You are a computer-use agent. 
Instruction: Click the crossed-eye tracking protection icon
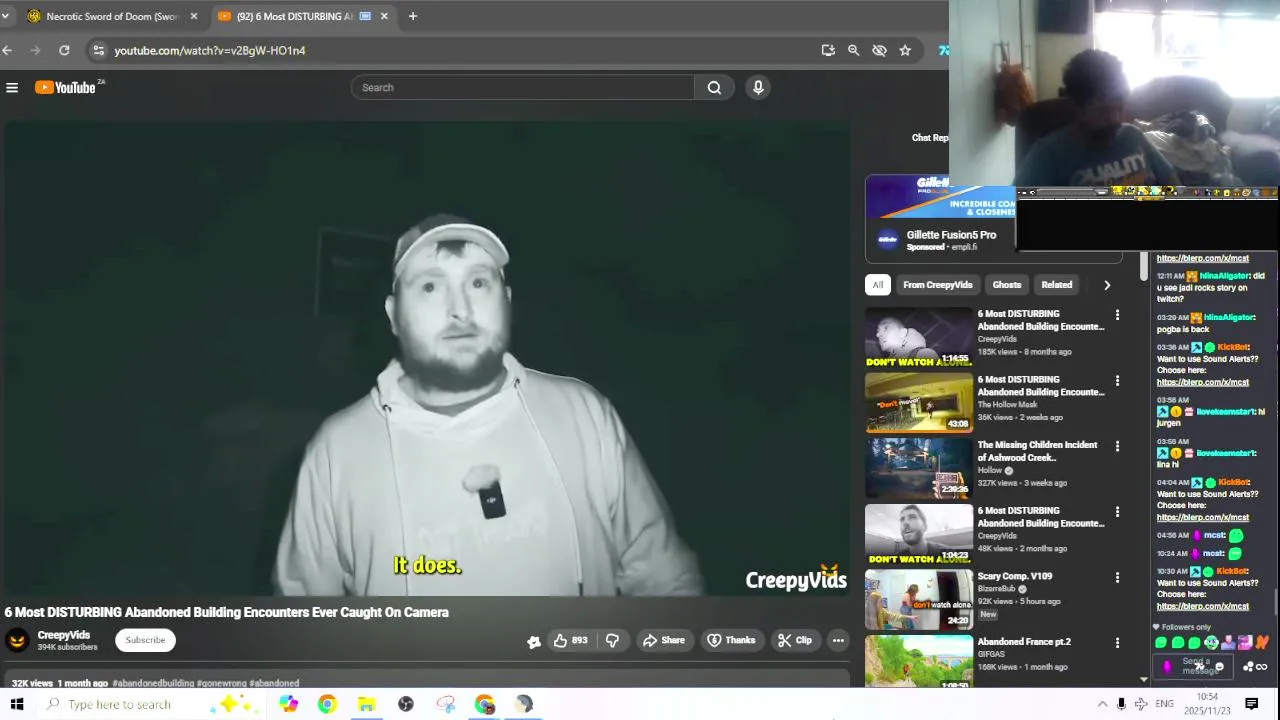click(879, 50)
